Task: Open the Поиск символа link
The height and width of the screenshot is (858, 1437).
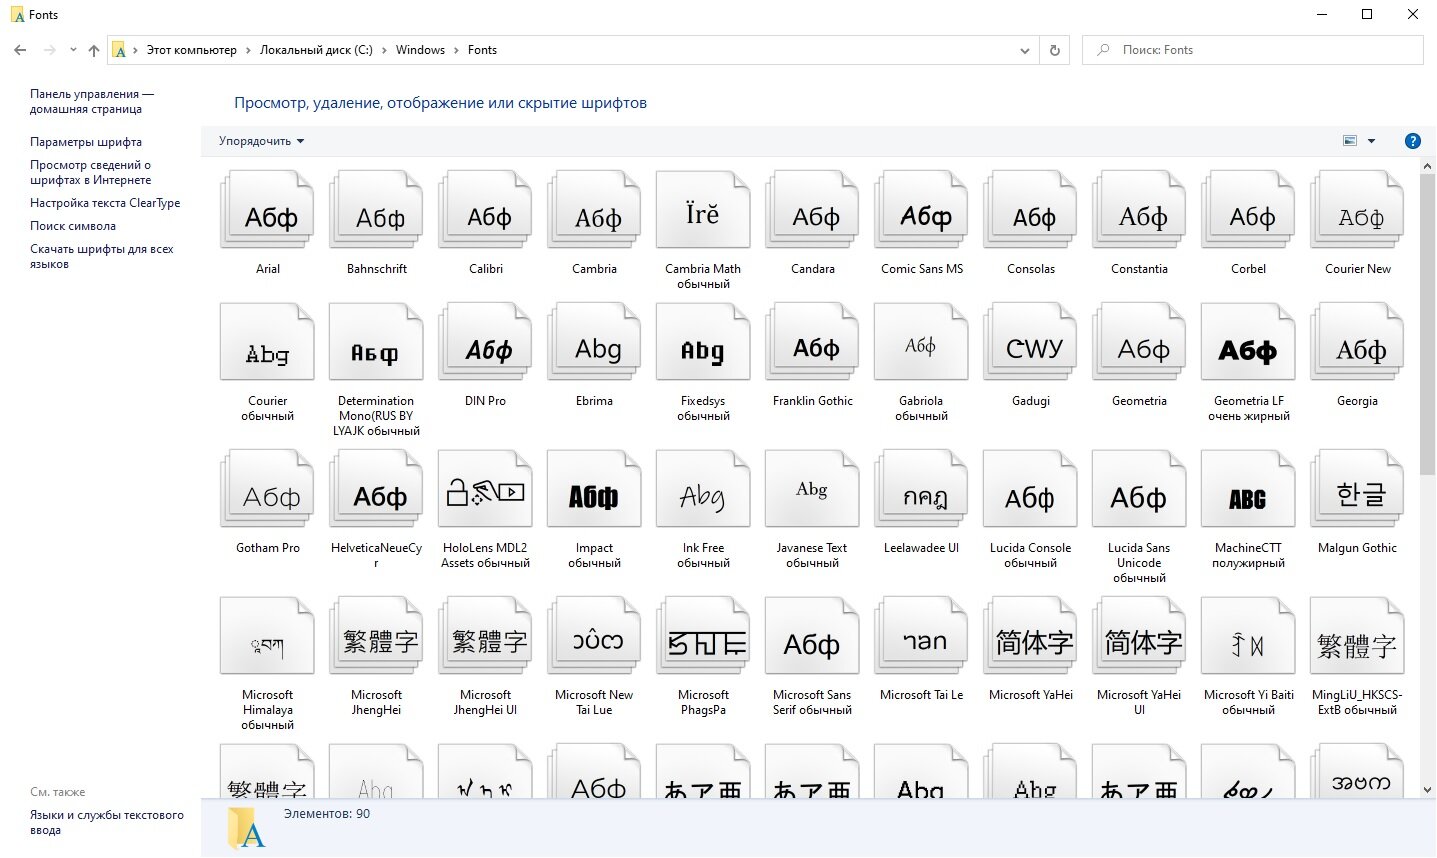Action: click(x=73, y=226)
